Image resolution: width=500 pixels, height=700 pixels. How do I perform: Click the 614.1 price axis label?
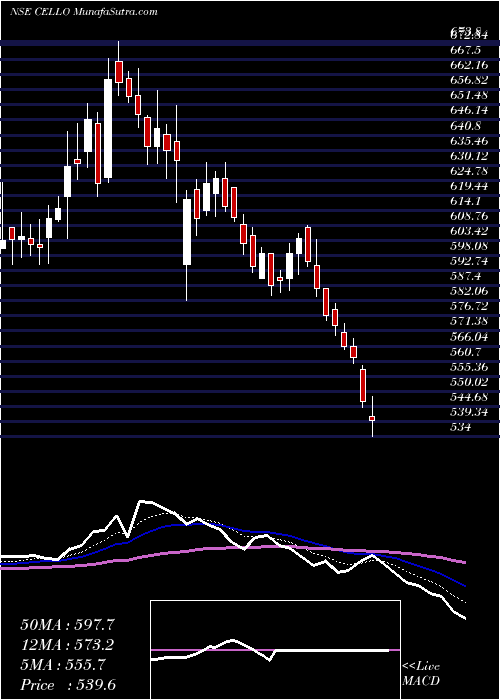[464, 201]
